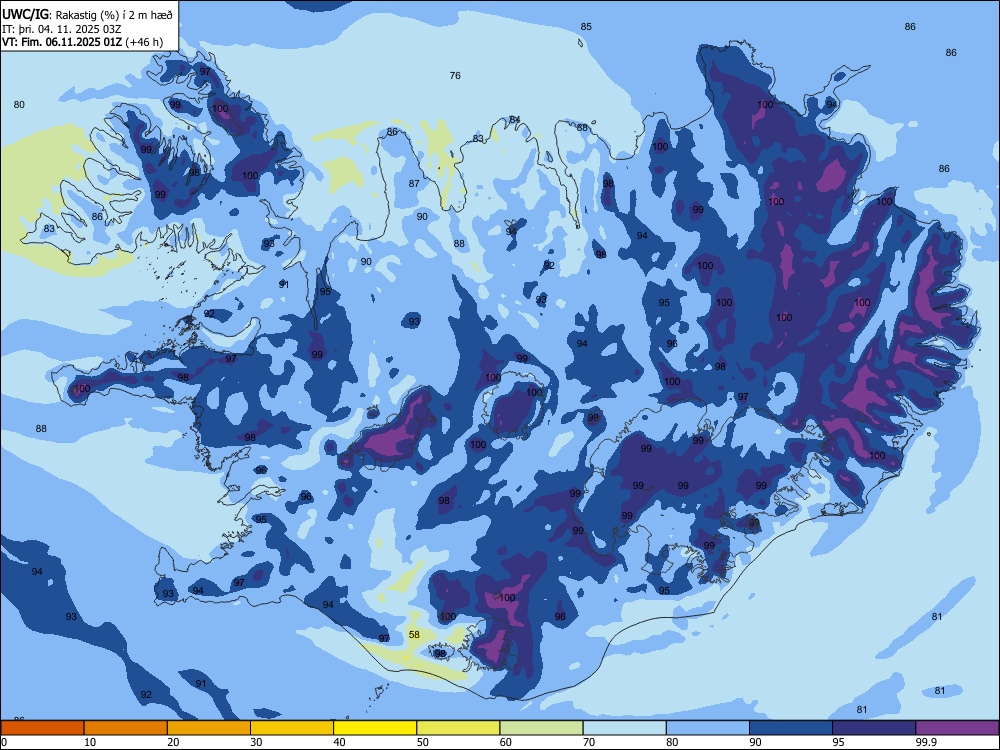Click the '30' legend scale label
1000x750 pixels.
click(256, 742)
